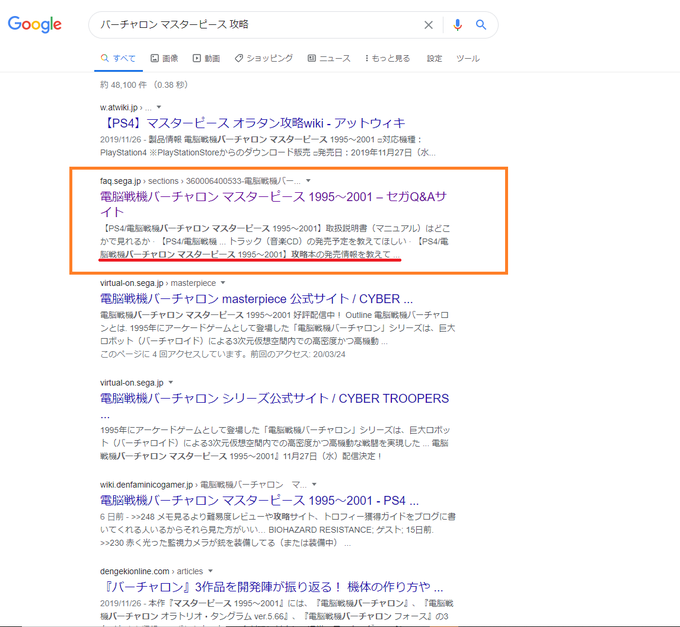Expand the もっと見る menu
The image size is (680, 627).
(387, 58)
